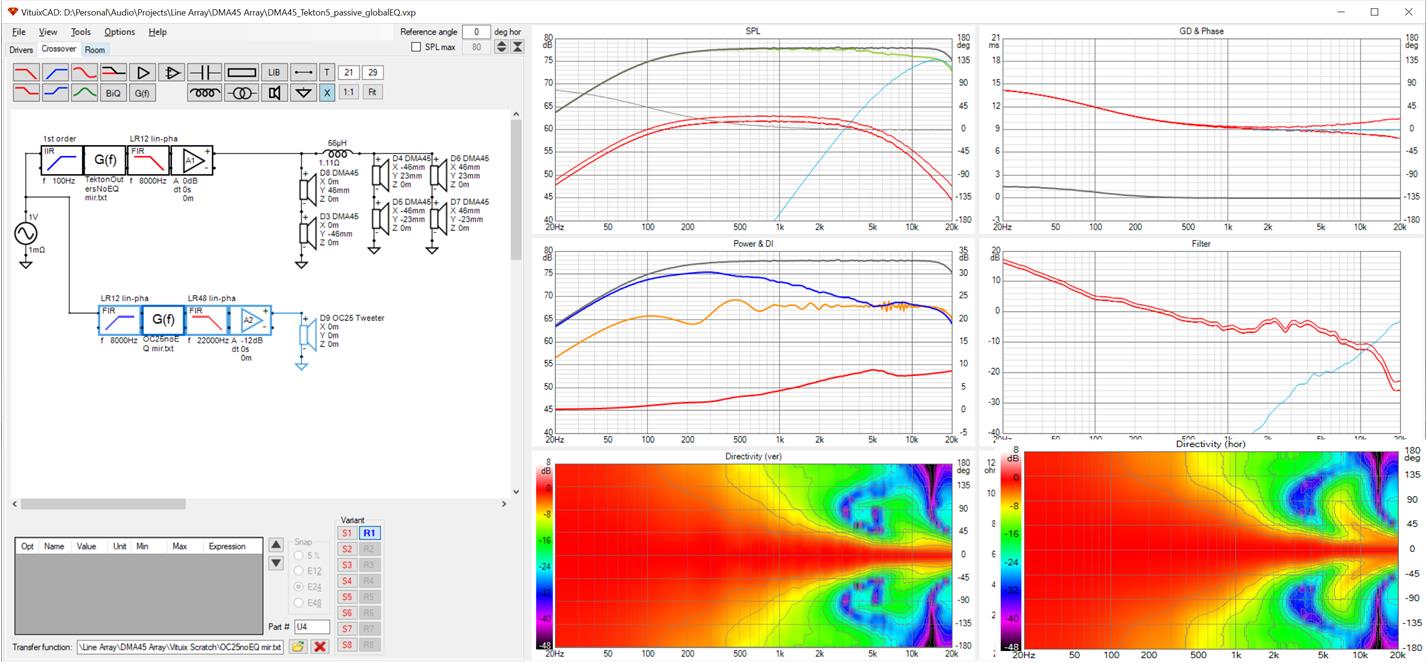
Task: Add the red S-curve filter block in top row
Action: pyautogui.click(x=84, y=73)
